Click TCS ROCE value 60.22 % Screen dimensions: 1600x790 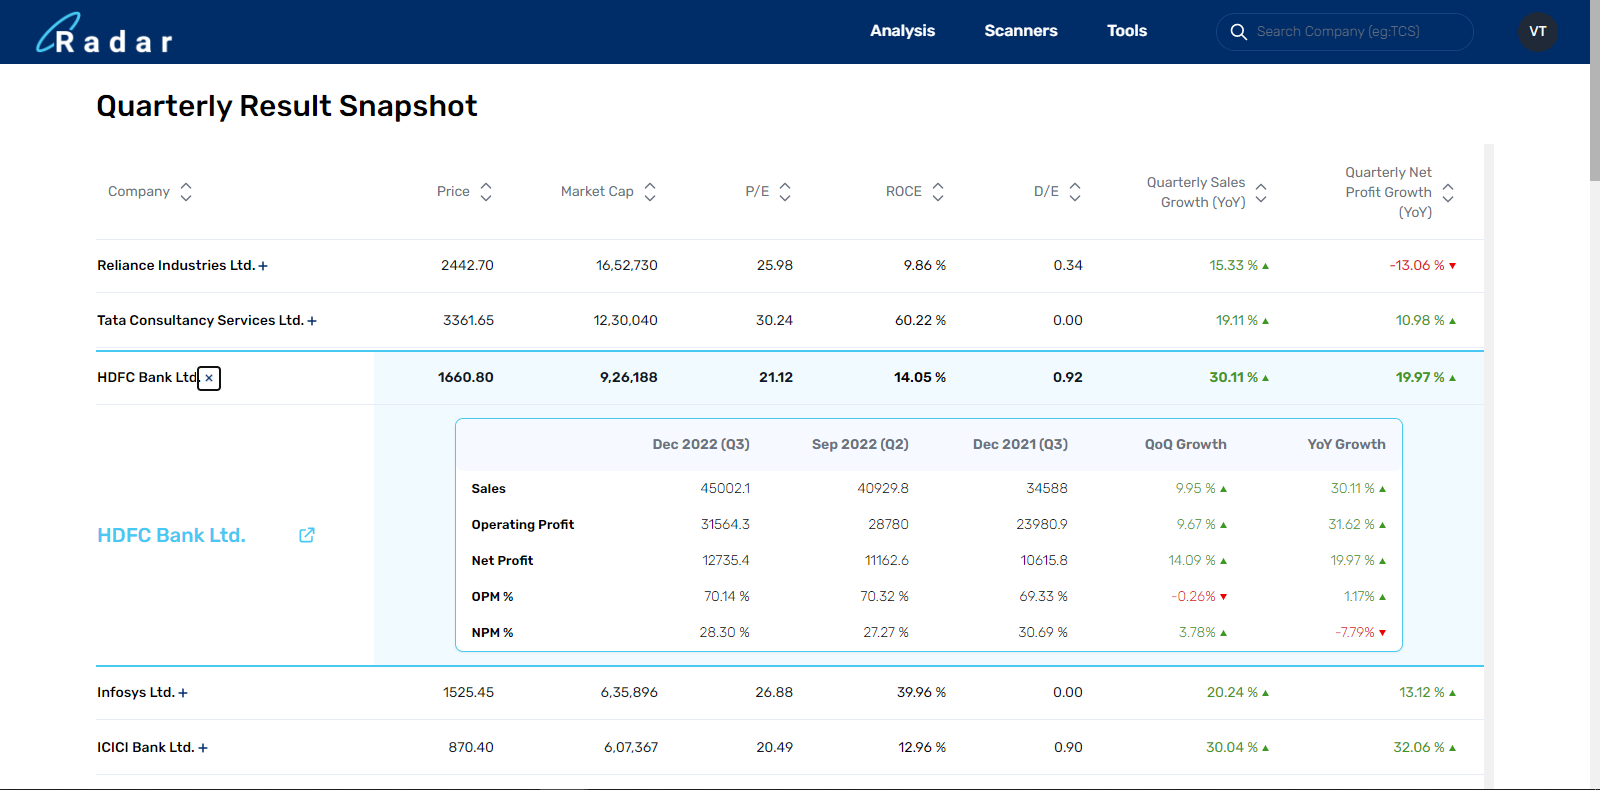click(920, 320)
